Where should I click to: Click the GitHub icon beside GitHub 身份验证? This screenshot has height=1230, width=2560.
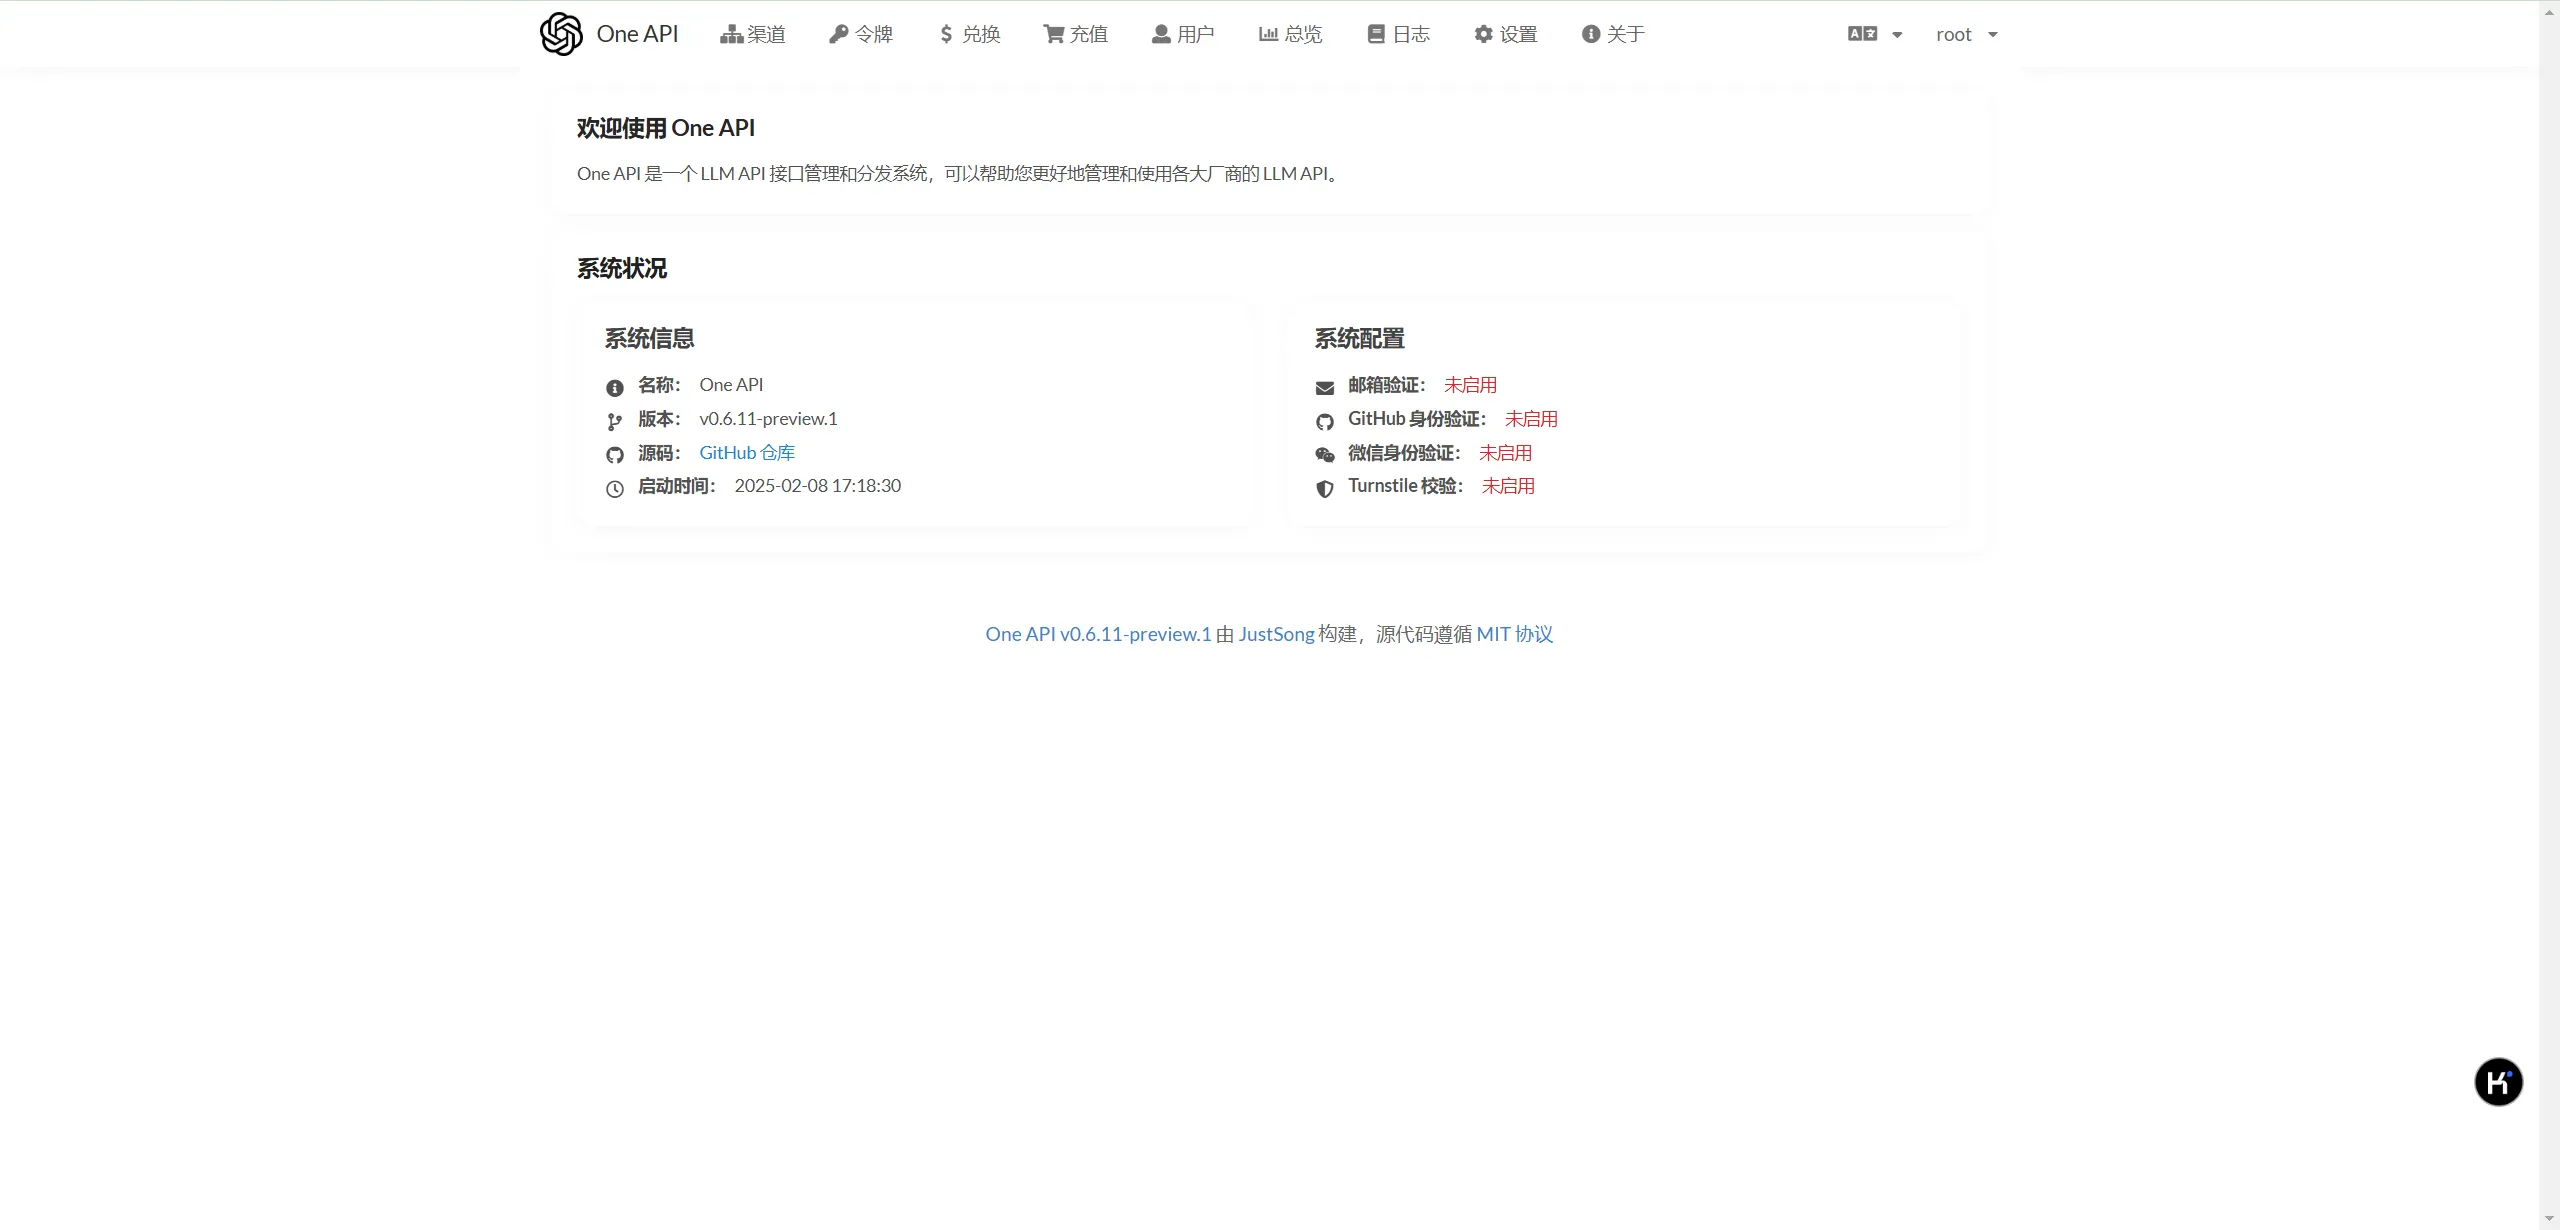click(x=1325, y=422)
